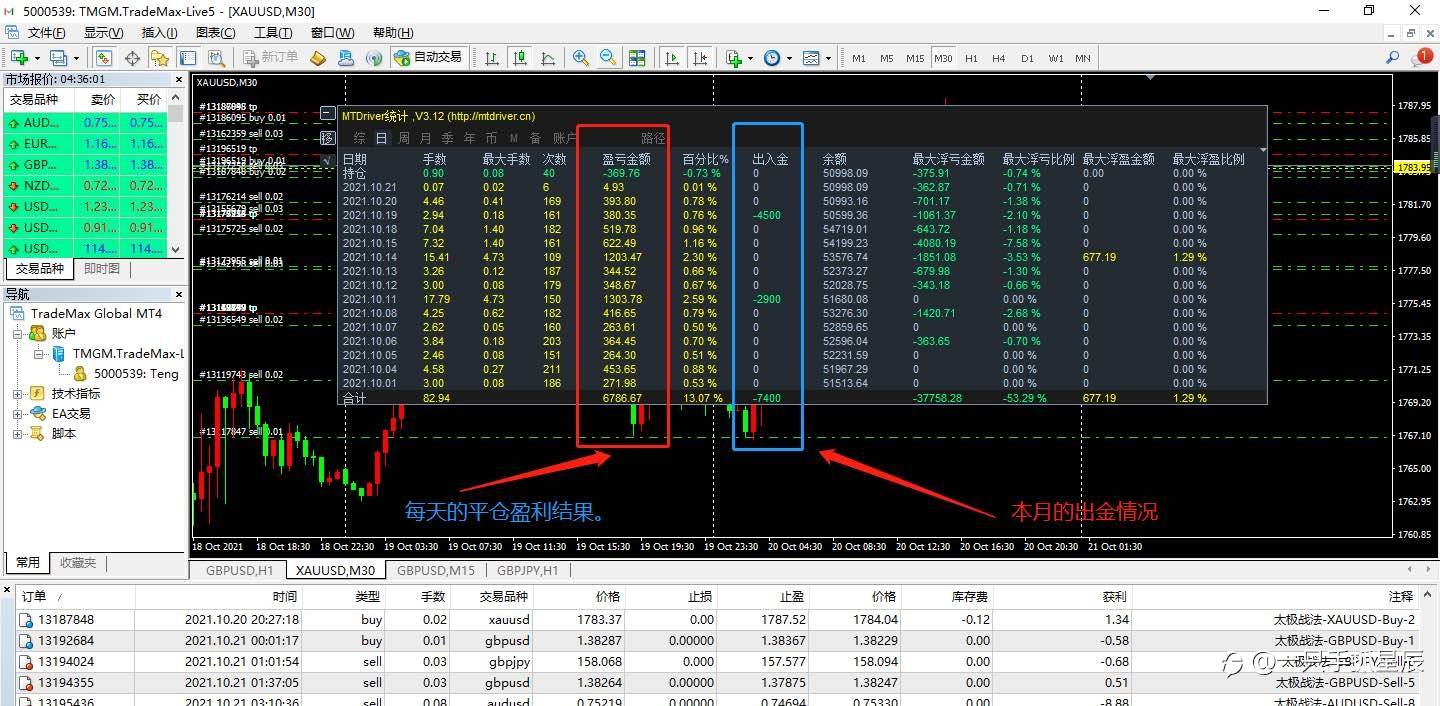1440x706 pixels.
Task: Select order 13192684 row in terminal
Action: (x=720, y=641)
